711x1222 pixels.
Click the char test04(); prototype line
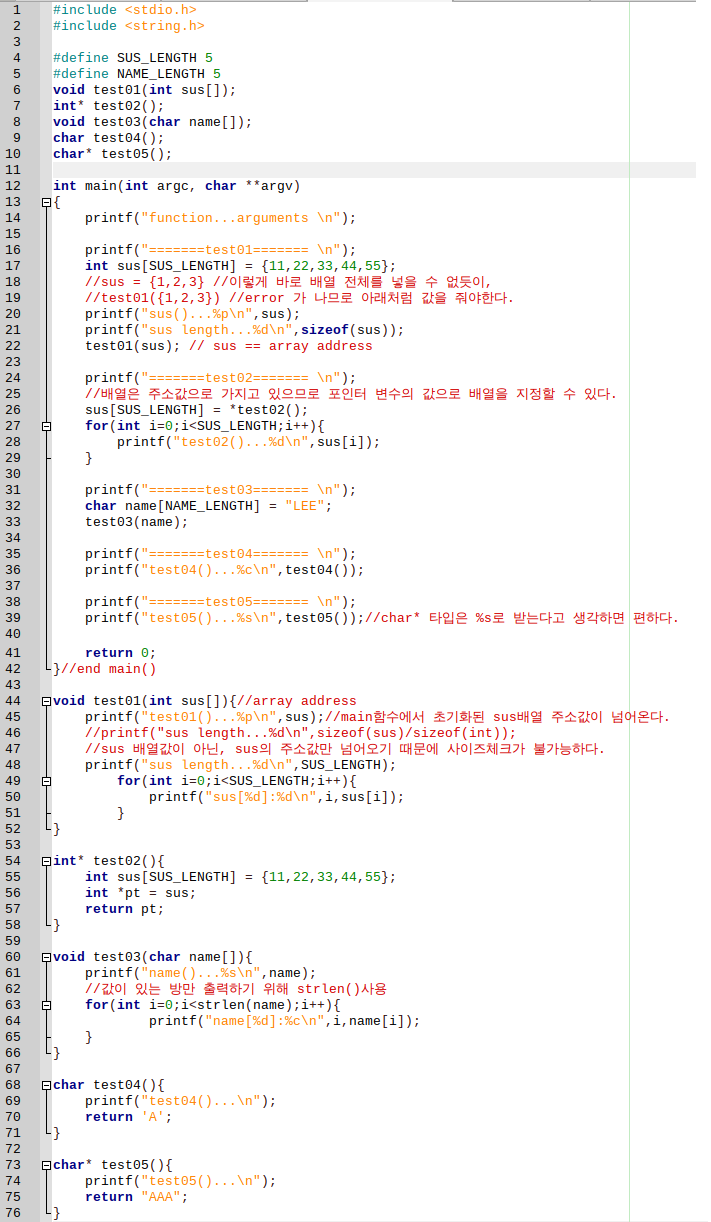109,138
